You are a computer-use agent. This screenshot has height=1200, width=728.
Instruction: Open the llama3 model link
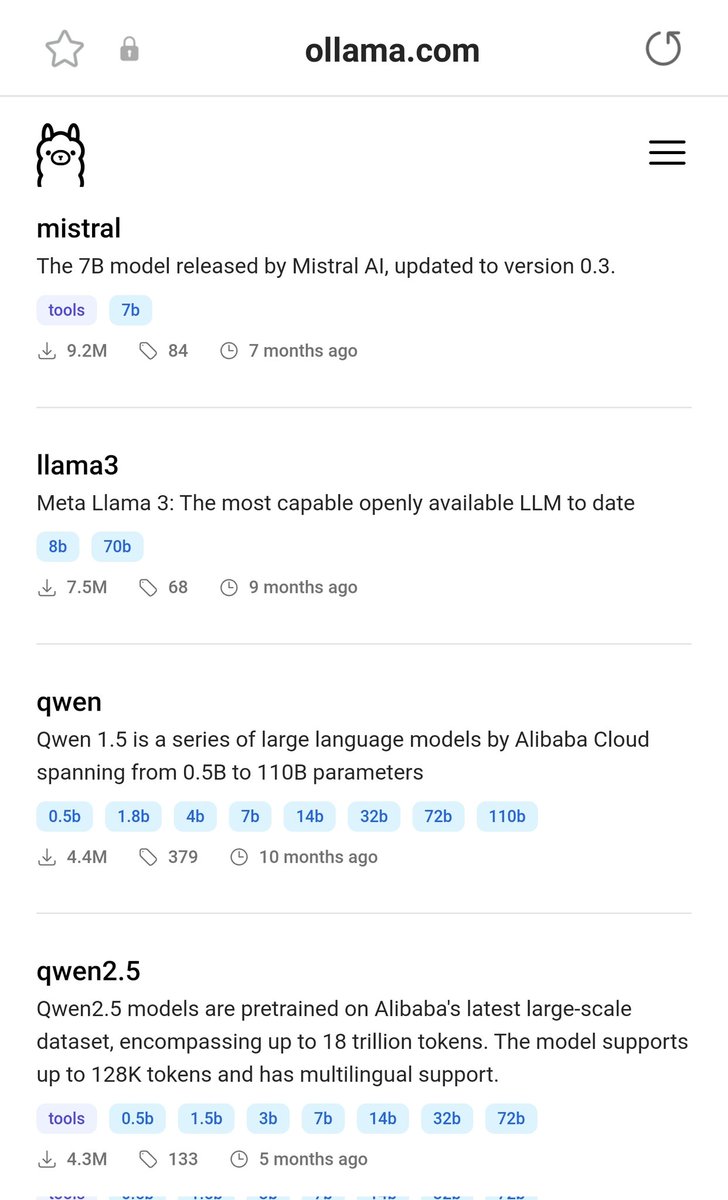click(x=77, y=465)
